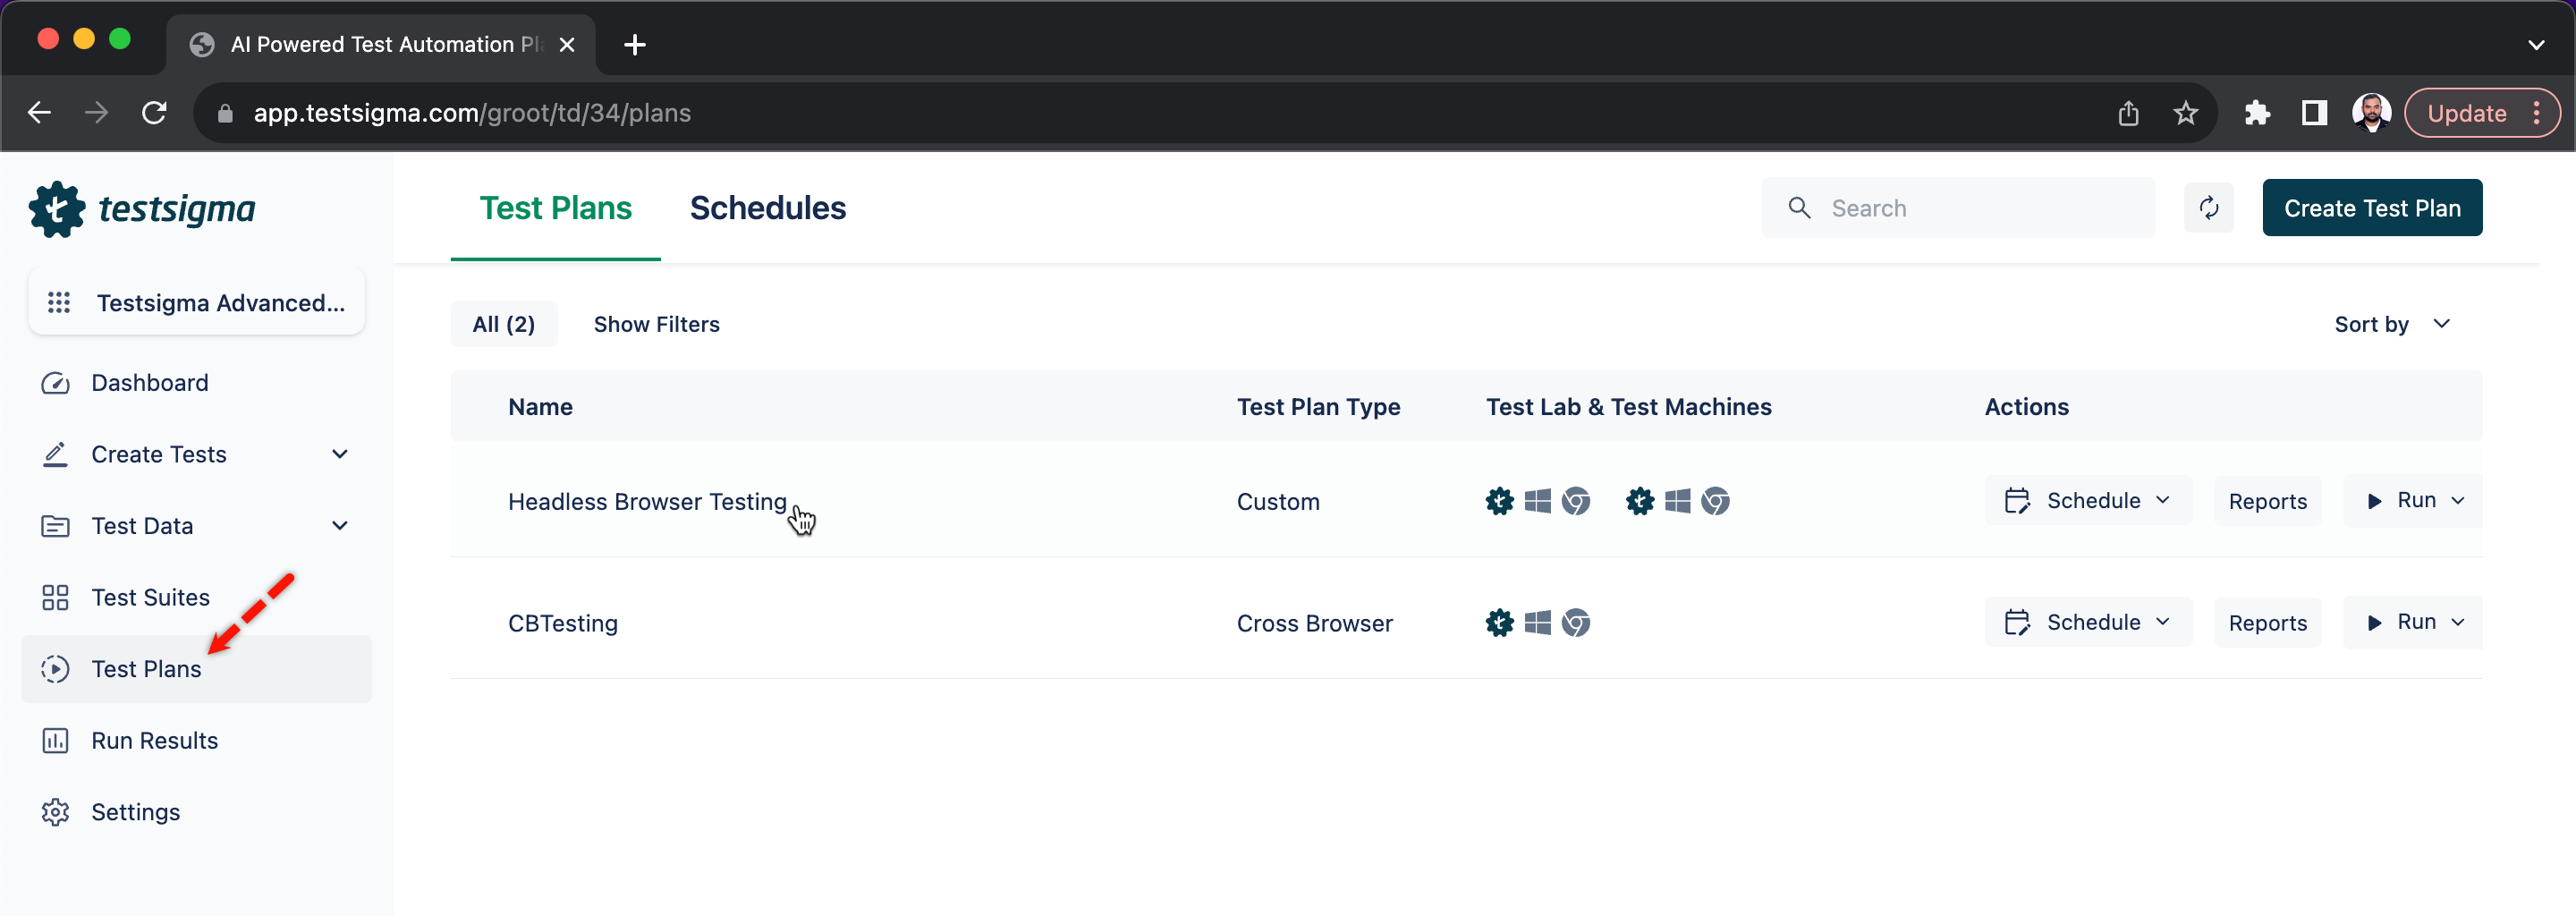Open Schedule dropdown for Headless Browser Testing
The height and width of the screenshot is (916, 2576).
click(x=2088, y=501)
